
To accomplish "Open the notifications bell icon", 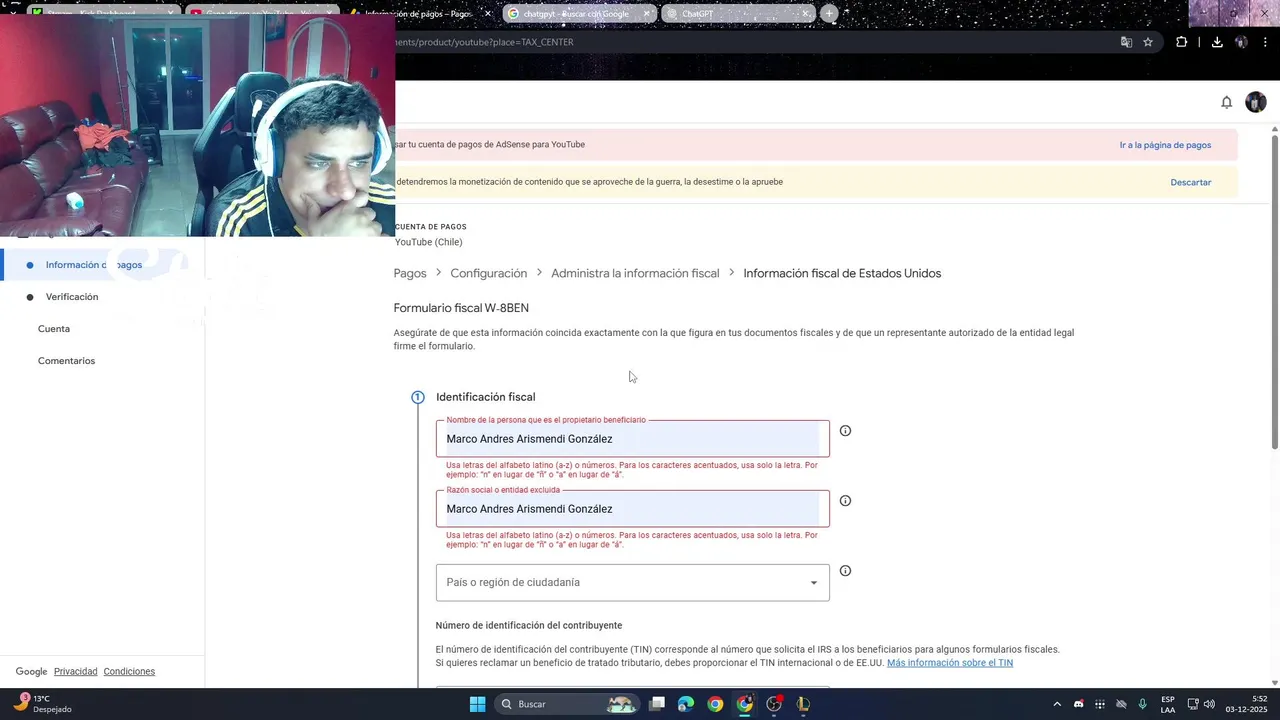I will pyautogui.click(x=1227, y=102).
